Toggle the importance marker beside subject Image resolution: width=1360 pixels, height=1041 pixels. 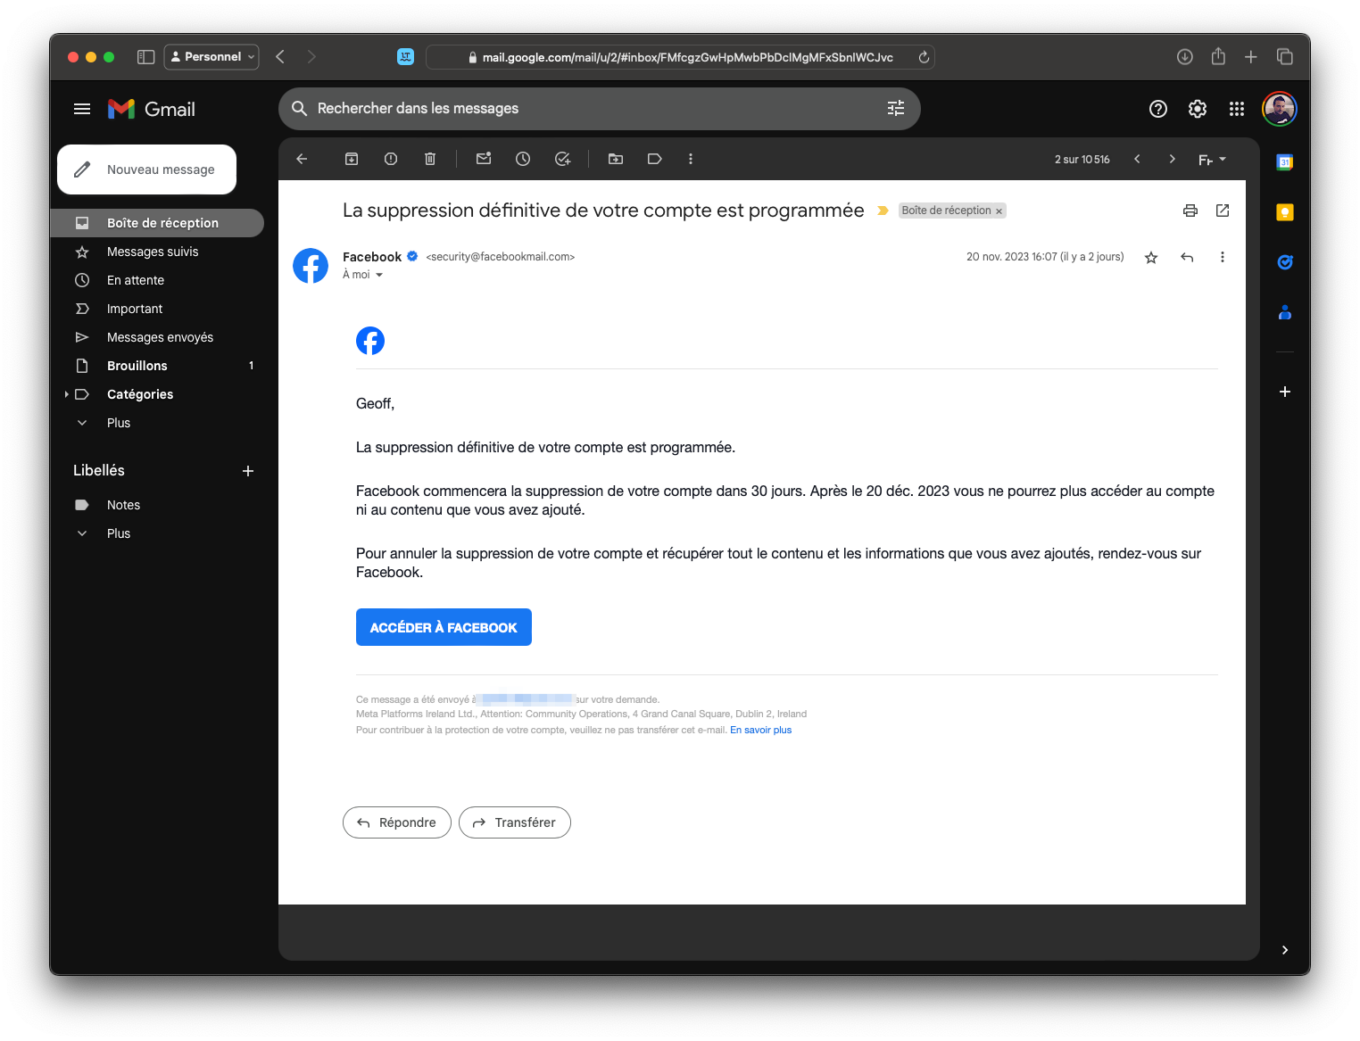883,211
